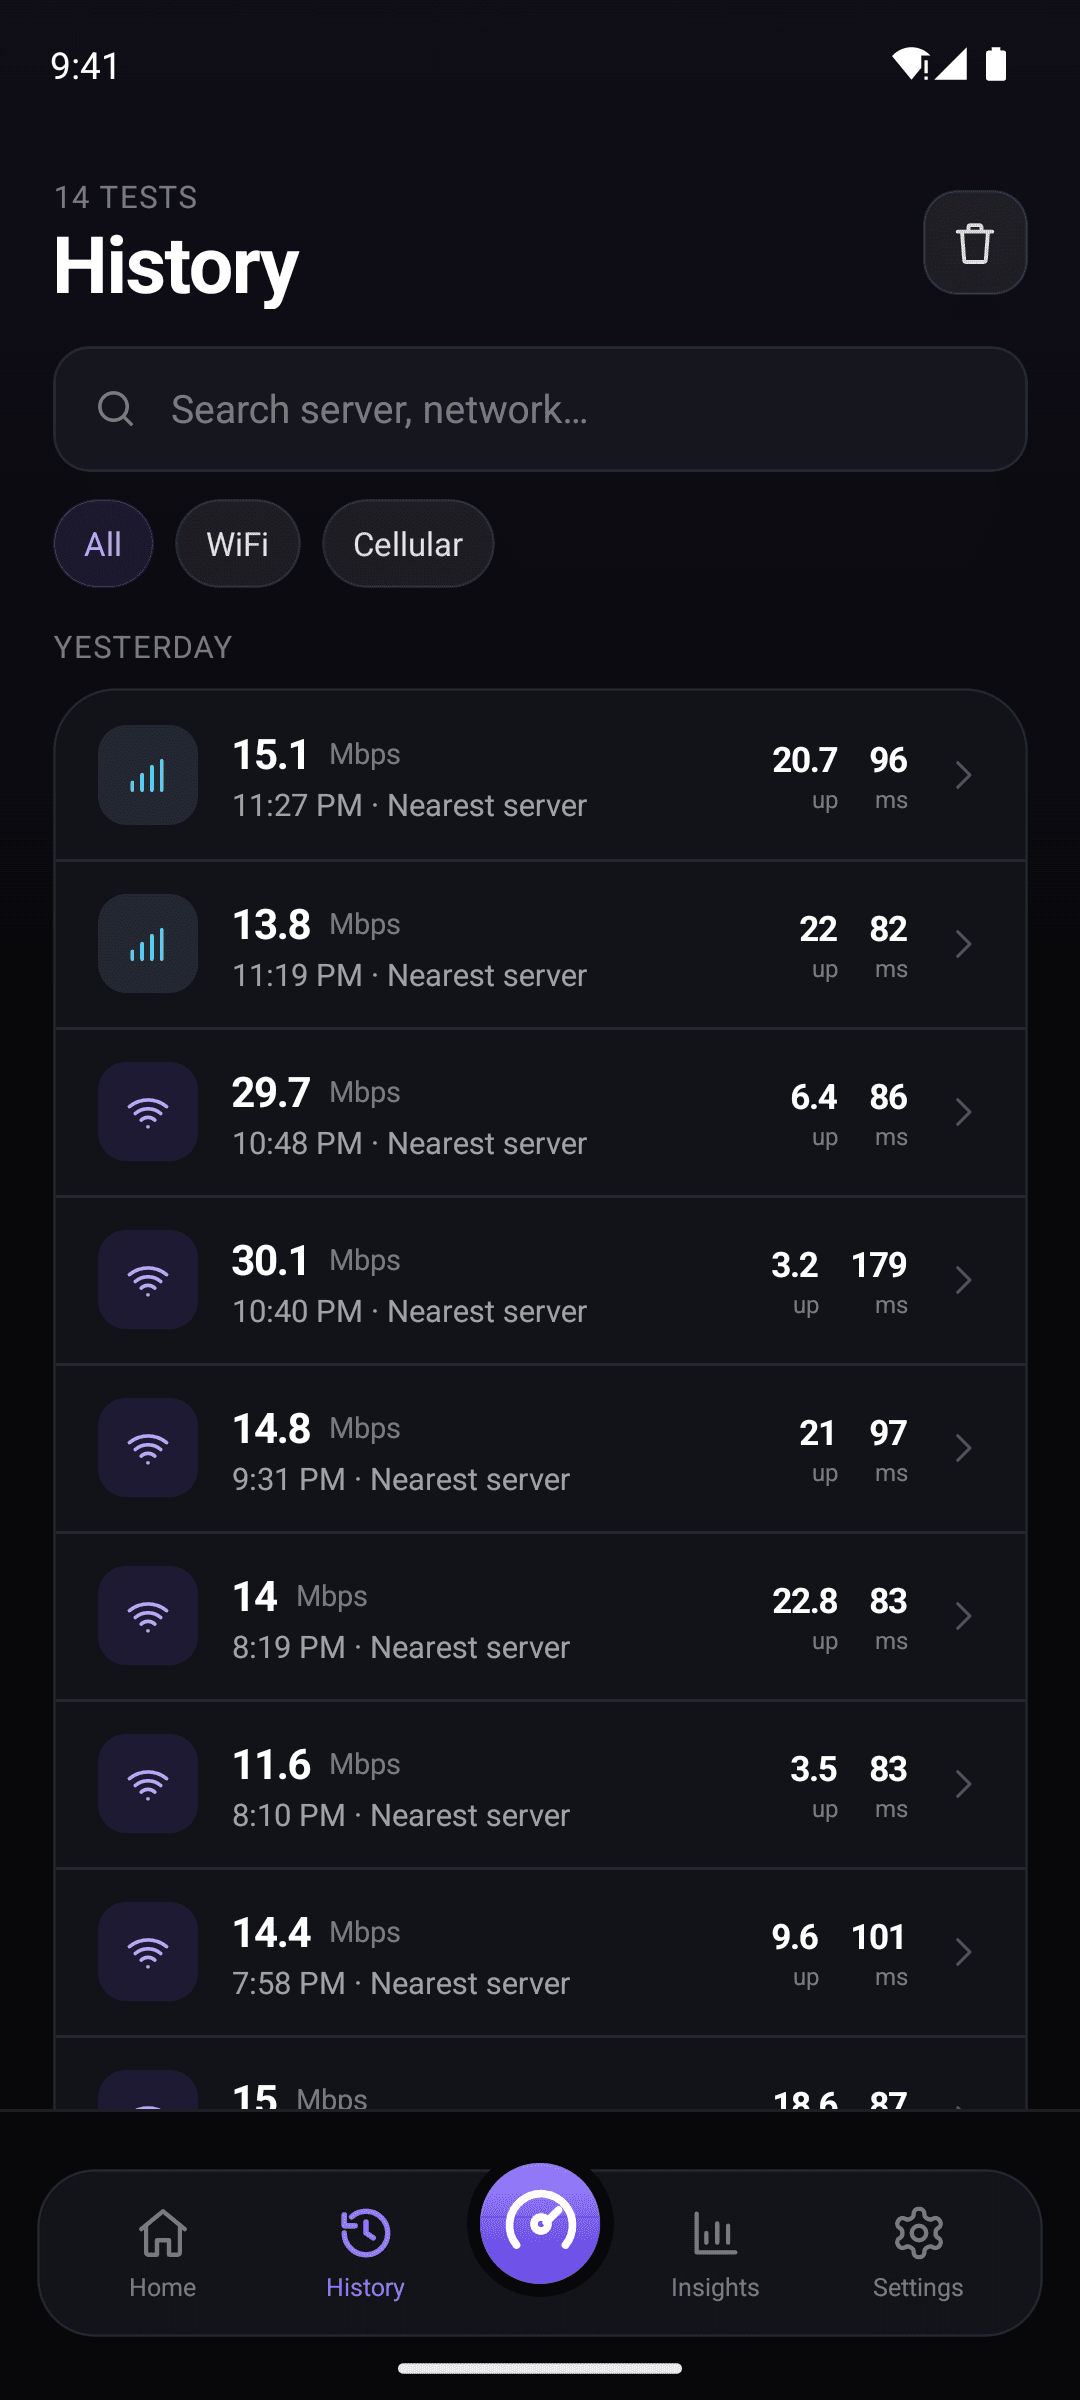Expand the 11:19 PM test via its chevron
This screenshot has height=2400, width=1080.
[963, 944]
